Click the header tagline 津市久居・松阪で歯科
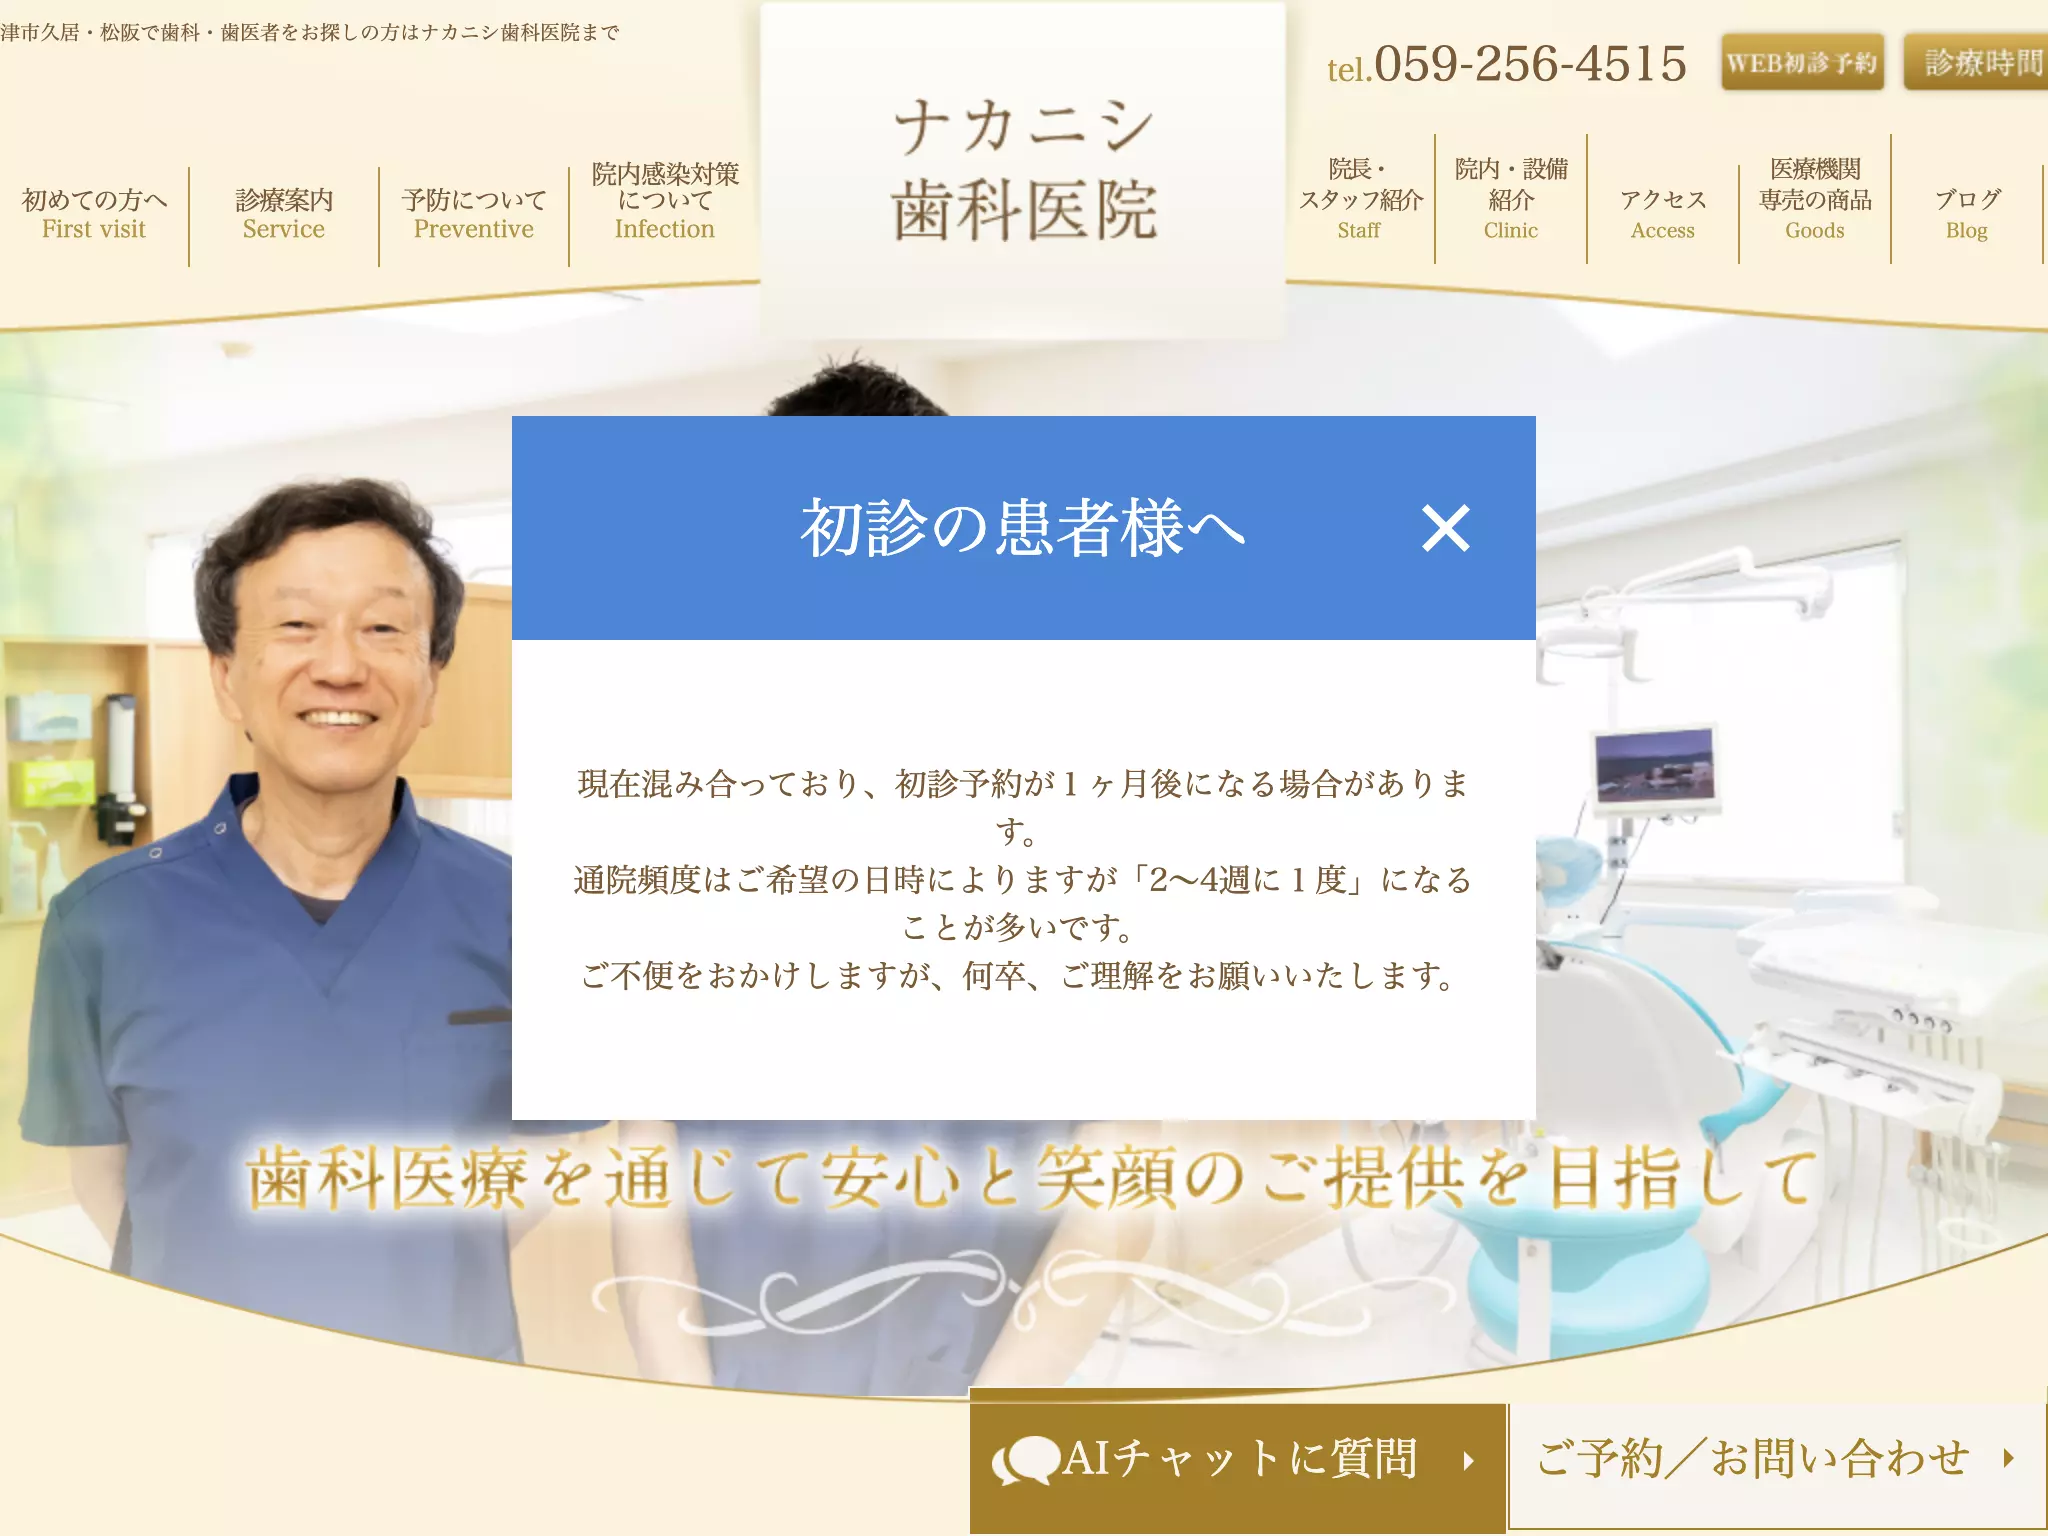Viewport: 2048px width, 1536px height. [x=310, y=32]
